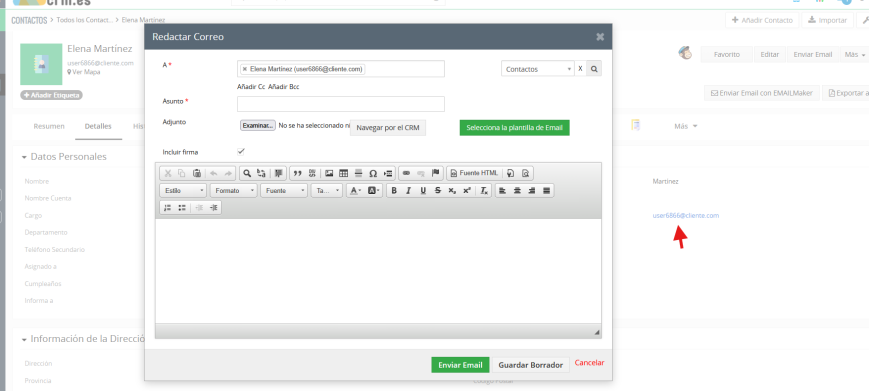Open the Formato dropdown
Viewport: 869px width, 391px height.
coord(233,191)
